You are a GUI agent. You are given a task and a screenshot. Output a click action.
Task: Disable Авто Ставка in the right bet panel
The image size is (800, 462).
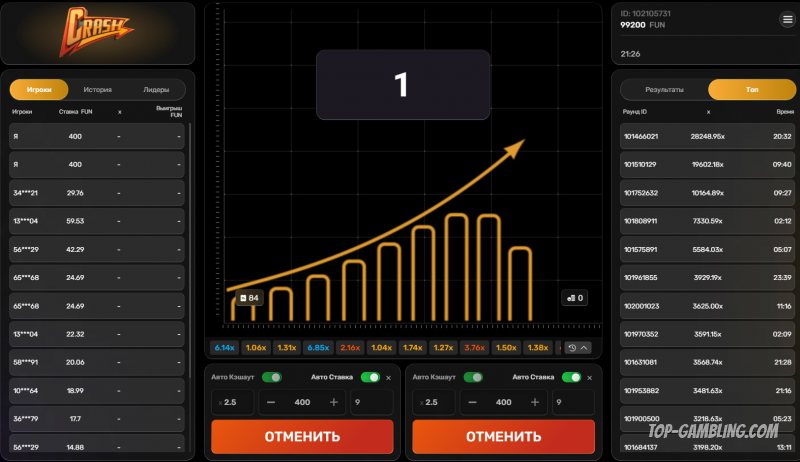click(571, 377)
